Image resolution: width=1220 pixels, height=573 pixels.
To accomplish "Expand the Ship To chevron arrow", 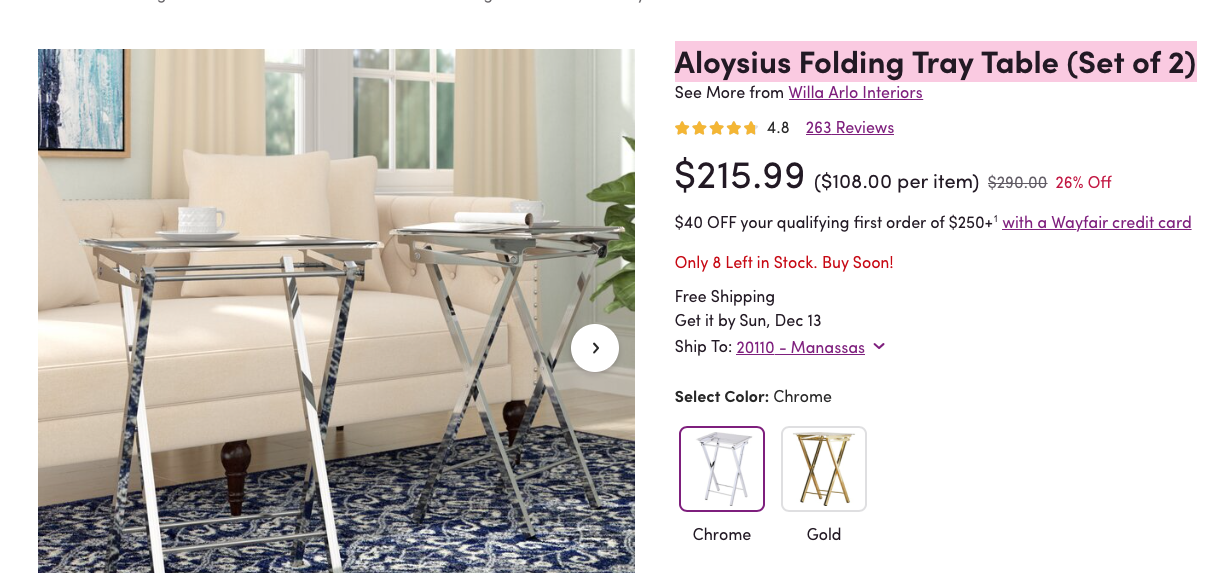I will tap(879, 347).
